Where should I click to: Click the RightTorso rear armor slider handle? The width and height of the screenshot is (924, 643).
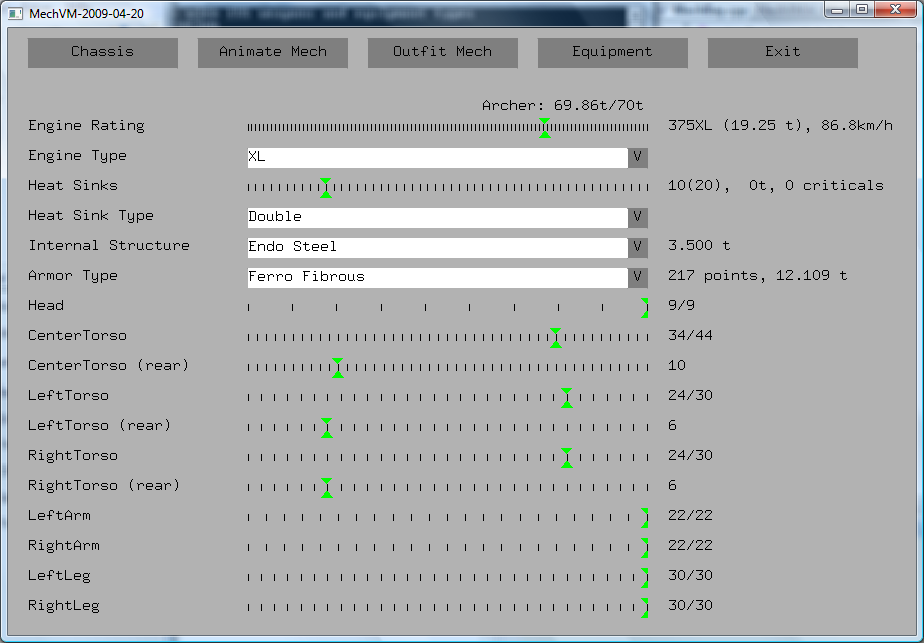point(326,487)
